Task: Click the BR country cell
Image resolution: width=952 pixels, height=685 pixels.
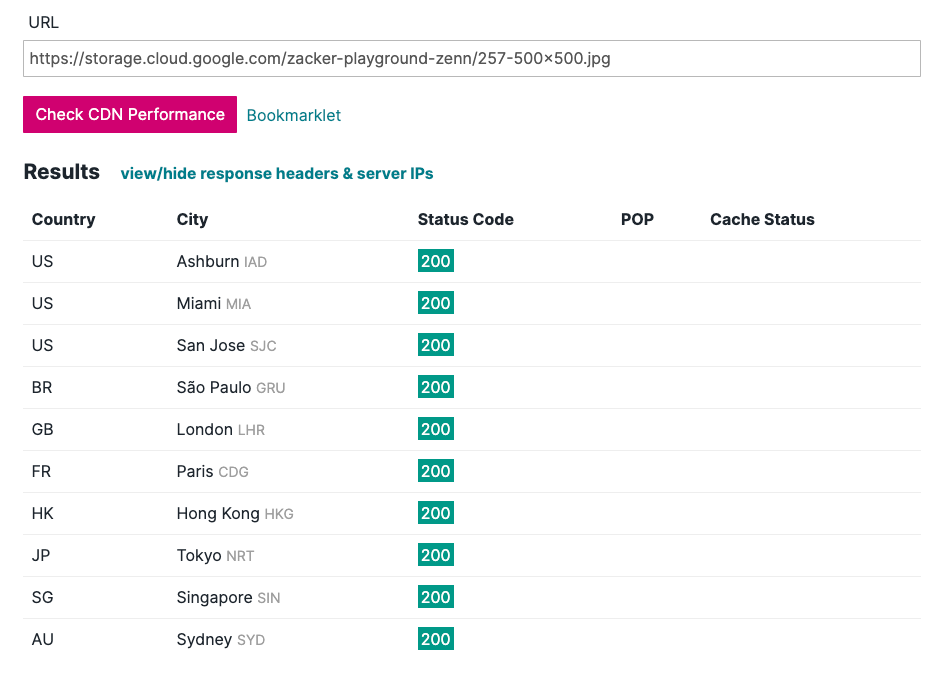Action: (42, 387)
